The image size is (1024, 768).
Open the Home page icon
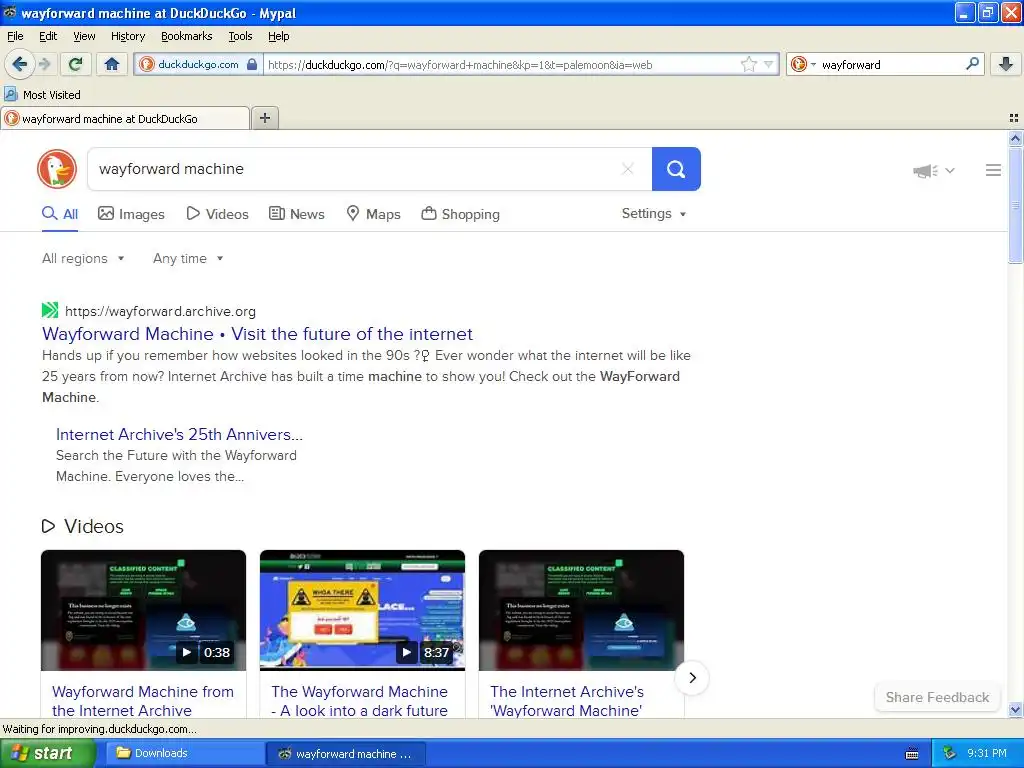coord(112,64)
